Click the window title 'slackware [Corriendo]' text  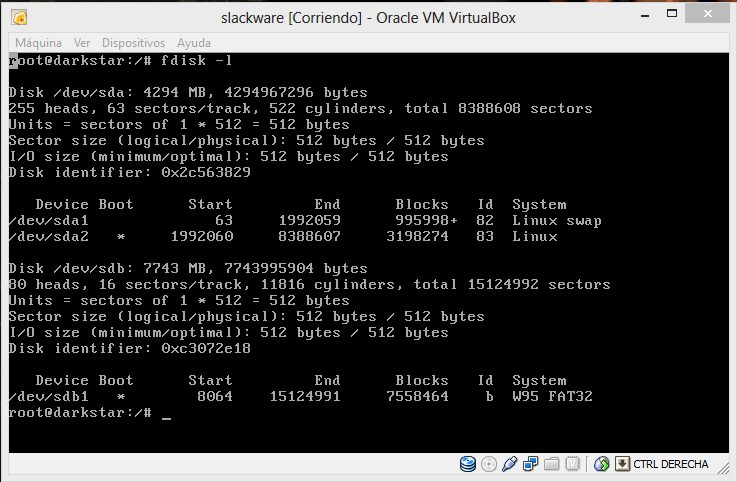tap(291, 18)
